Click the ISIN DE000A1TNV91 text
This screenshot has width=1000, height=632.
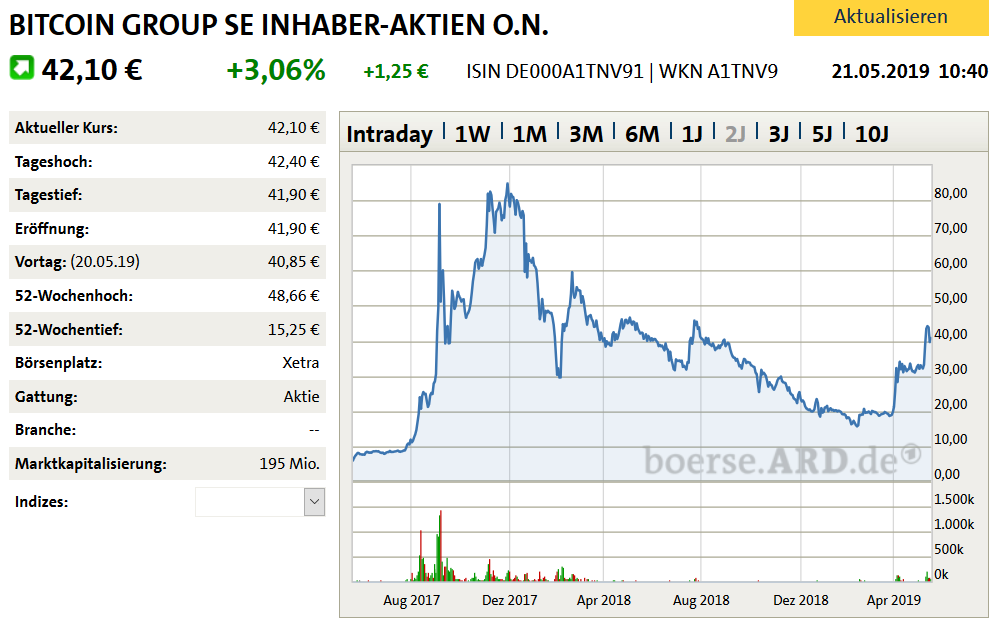coord(555,71)
